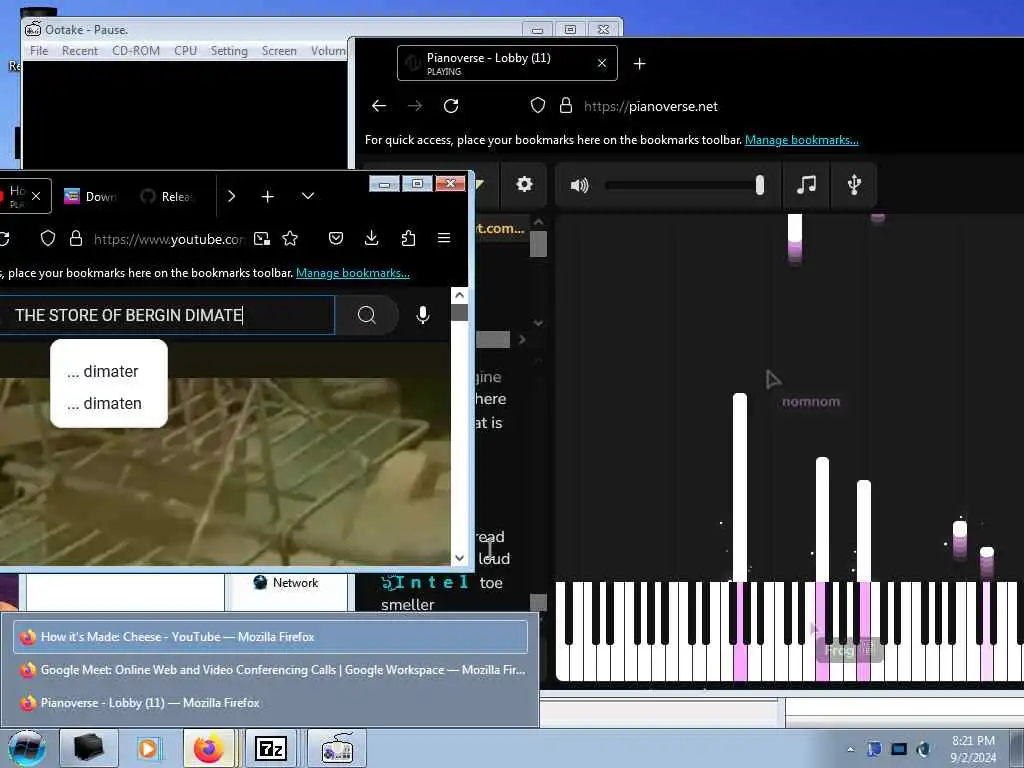Screen dimensions: 1024x768
Task: Click YouTube page scrollbar up arrow
Action: click(x=459, y=295)
